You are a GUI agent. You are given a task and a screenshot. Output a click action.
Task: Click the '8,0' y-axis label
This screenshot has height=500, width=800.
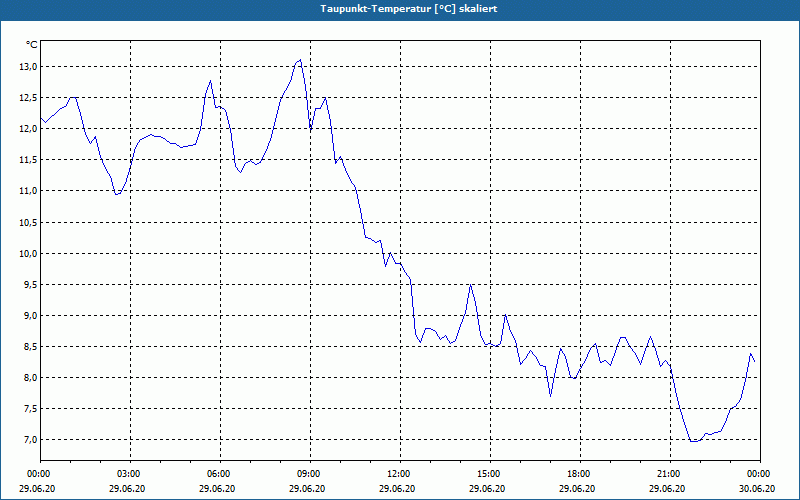click(30, 378)
